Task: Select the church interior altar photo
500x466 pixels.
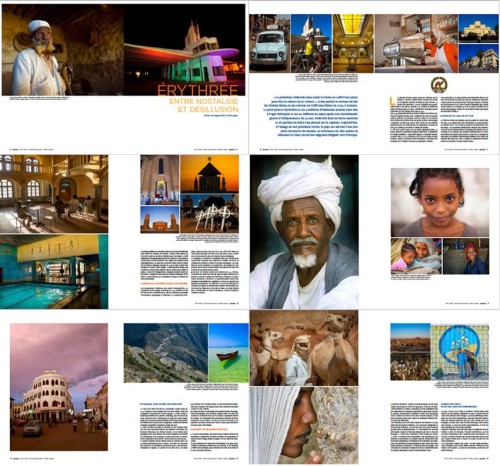Action: 160,180
